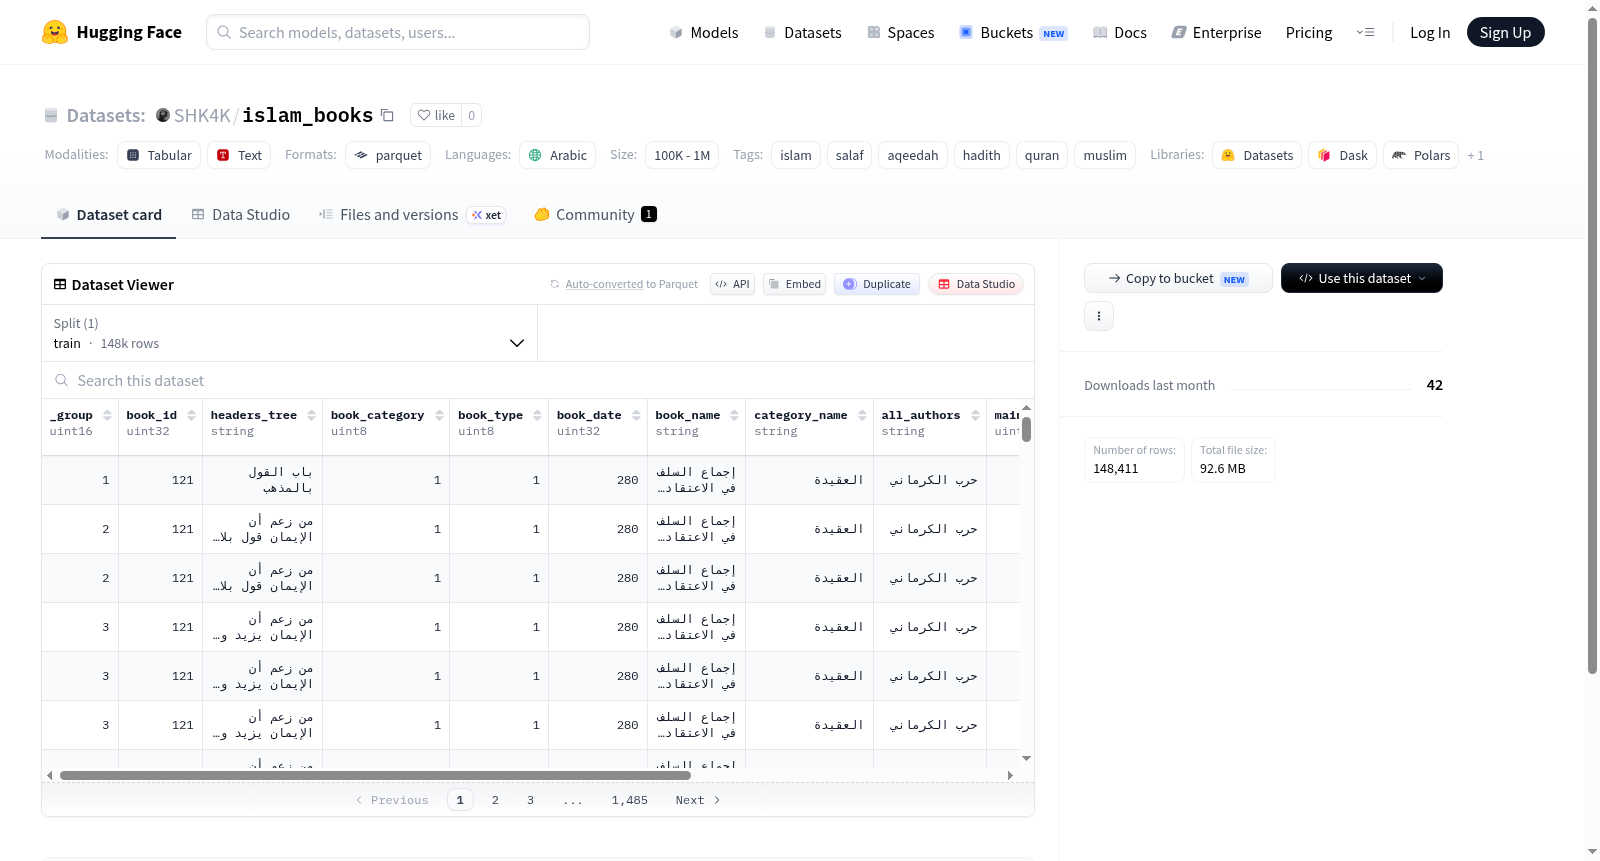
Task: Open Data Studio from the viewer header
Action: 976,284
